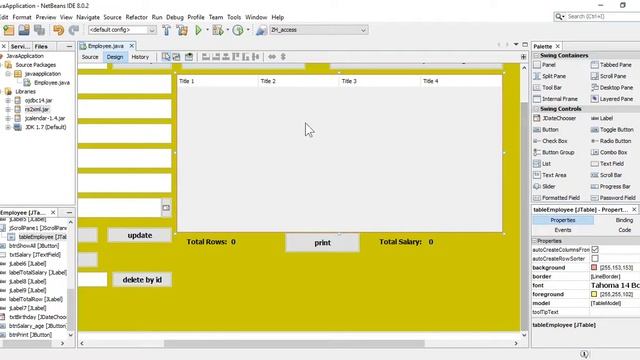Click the Profile Project clock icon
Screen dimensions: 640x360
[238, 30]
